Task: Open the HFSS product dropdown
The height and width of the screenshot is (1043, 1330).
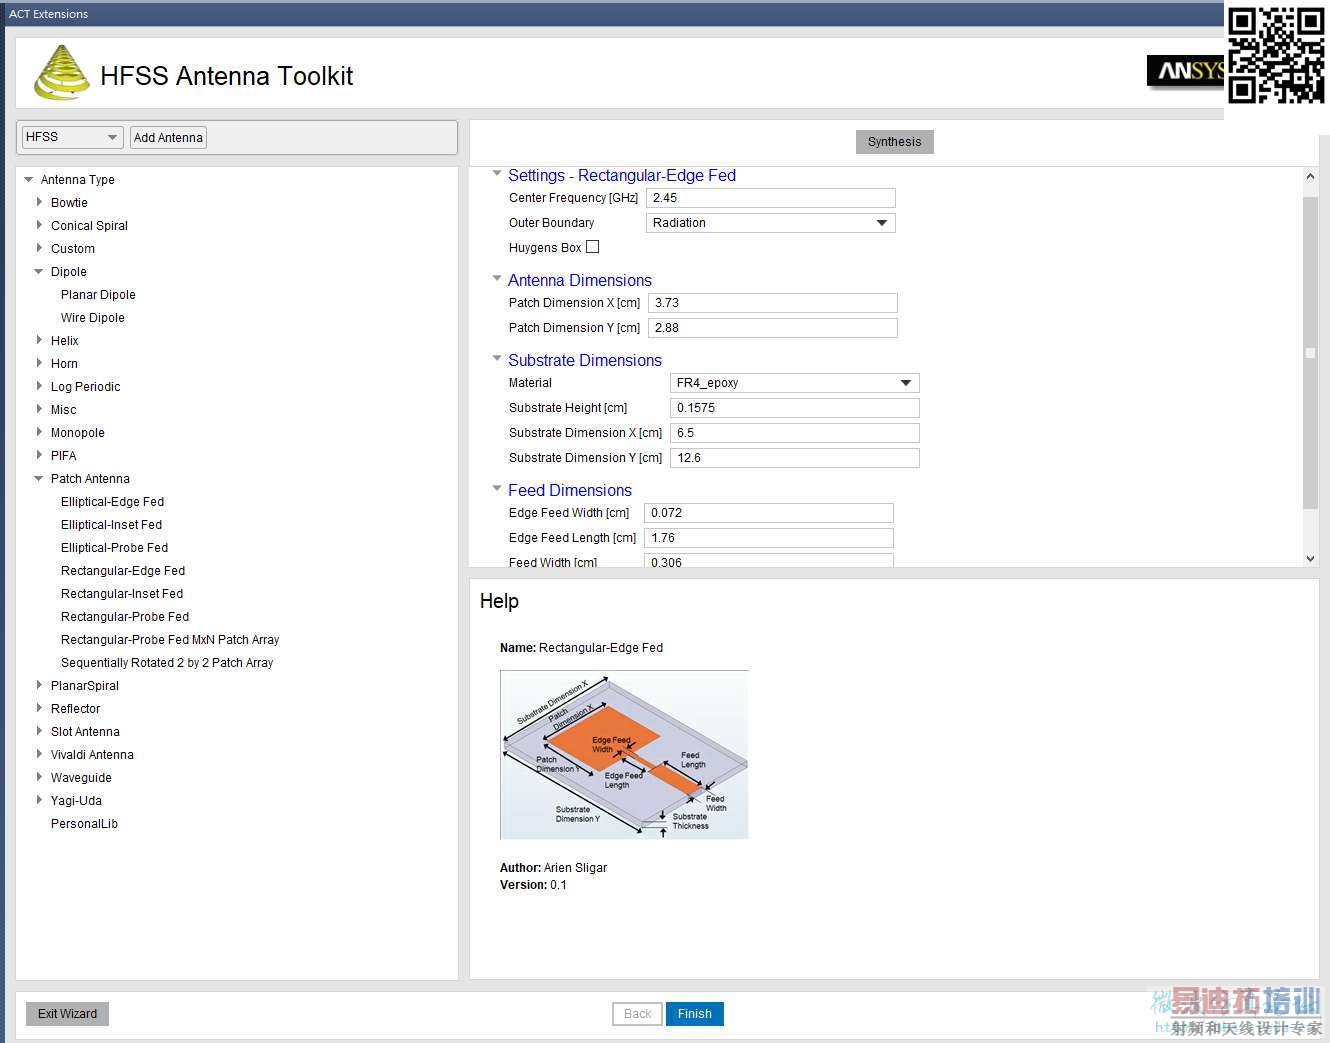Action: (71, 137)
